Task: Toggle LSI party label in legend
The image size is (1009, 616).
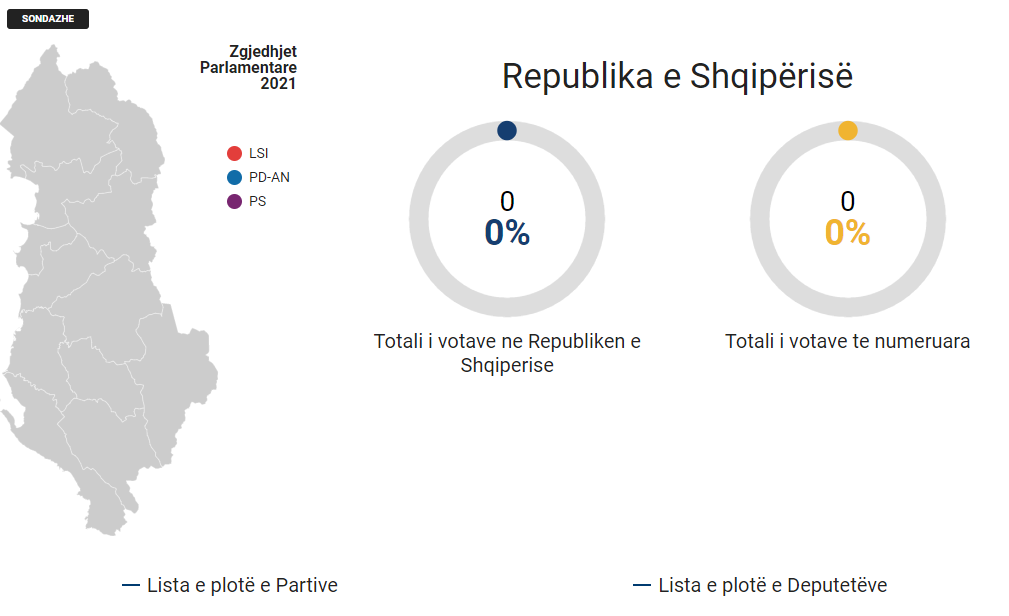Action: [x=258, y=153]
